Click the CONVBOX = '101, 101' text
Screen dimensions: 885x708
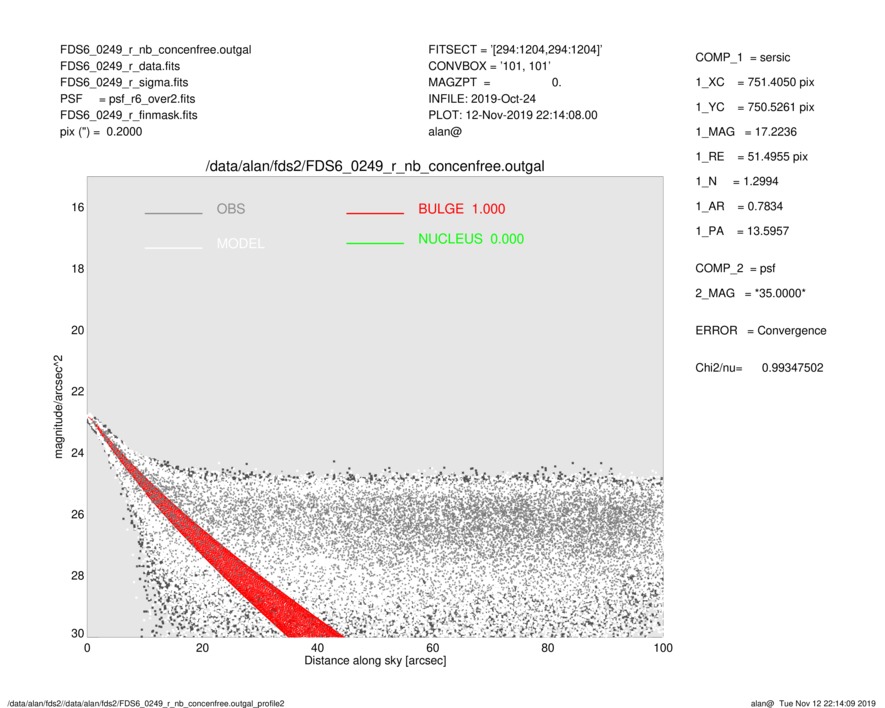click(x=489, y=66)
